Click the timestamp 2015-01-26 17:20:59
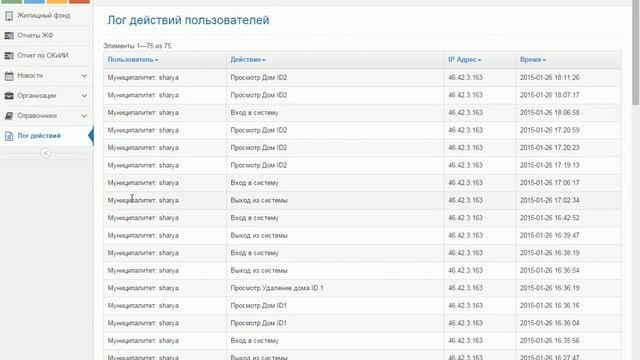Image resolution: width=640 pixels, height=360 pixels. [x=549, y=130]
